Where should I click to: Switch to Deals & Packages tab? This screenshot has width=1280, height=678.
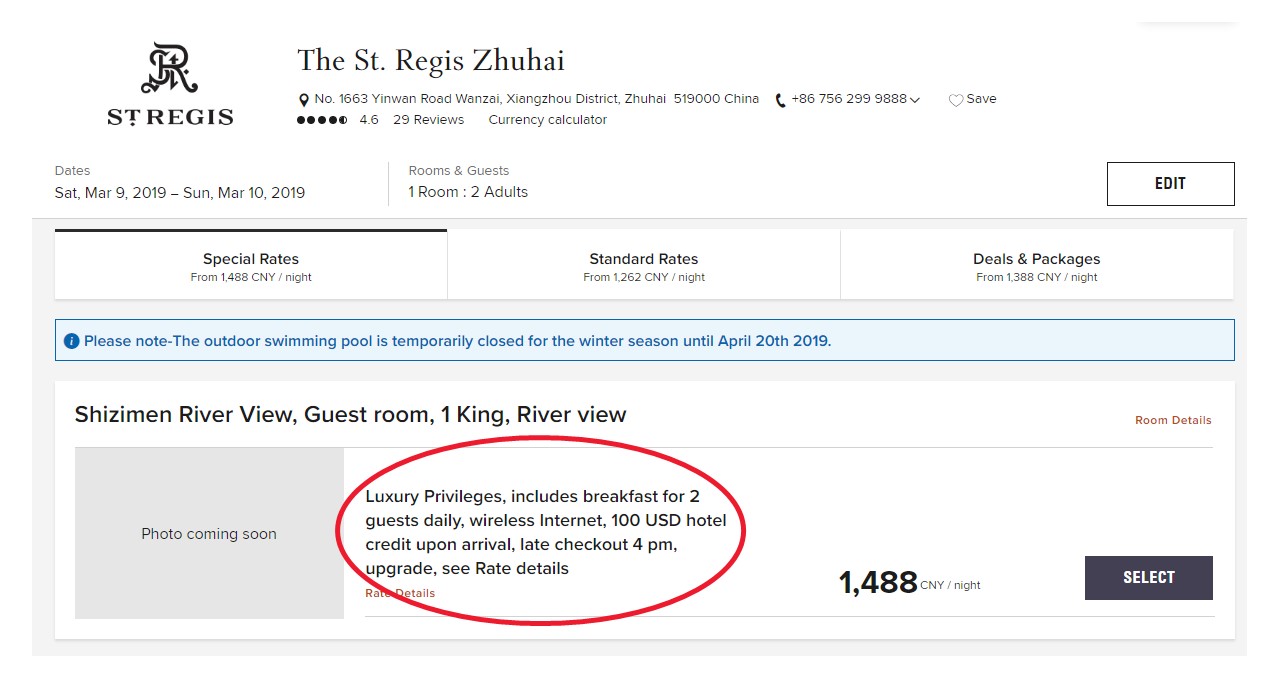1037,265
